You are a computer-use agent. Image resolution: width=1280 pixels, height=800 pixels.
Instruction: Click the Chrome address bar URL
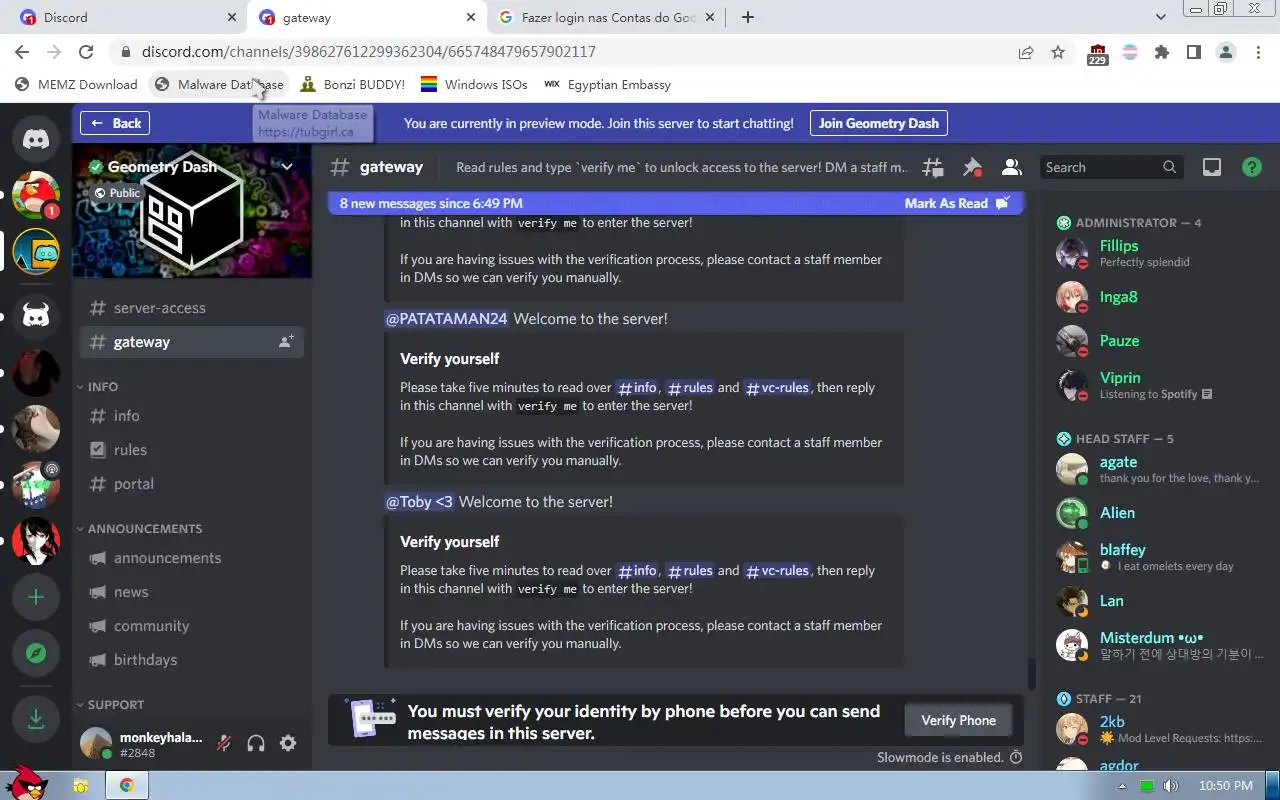click(x=369, y=52)
